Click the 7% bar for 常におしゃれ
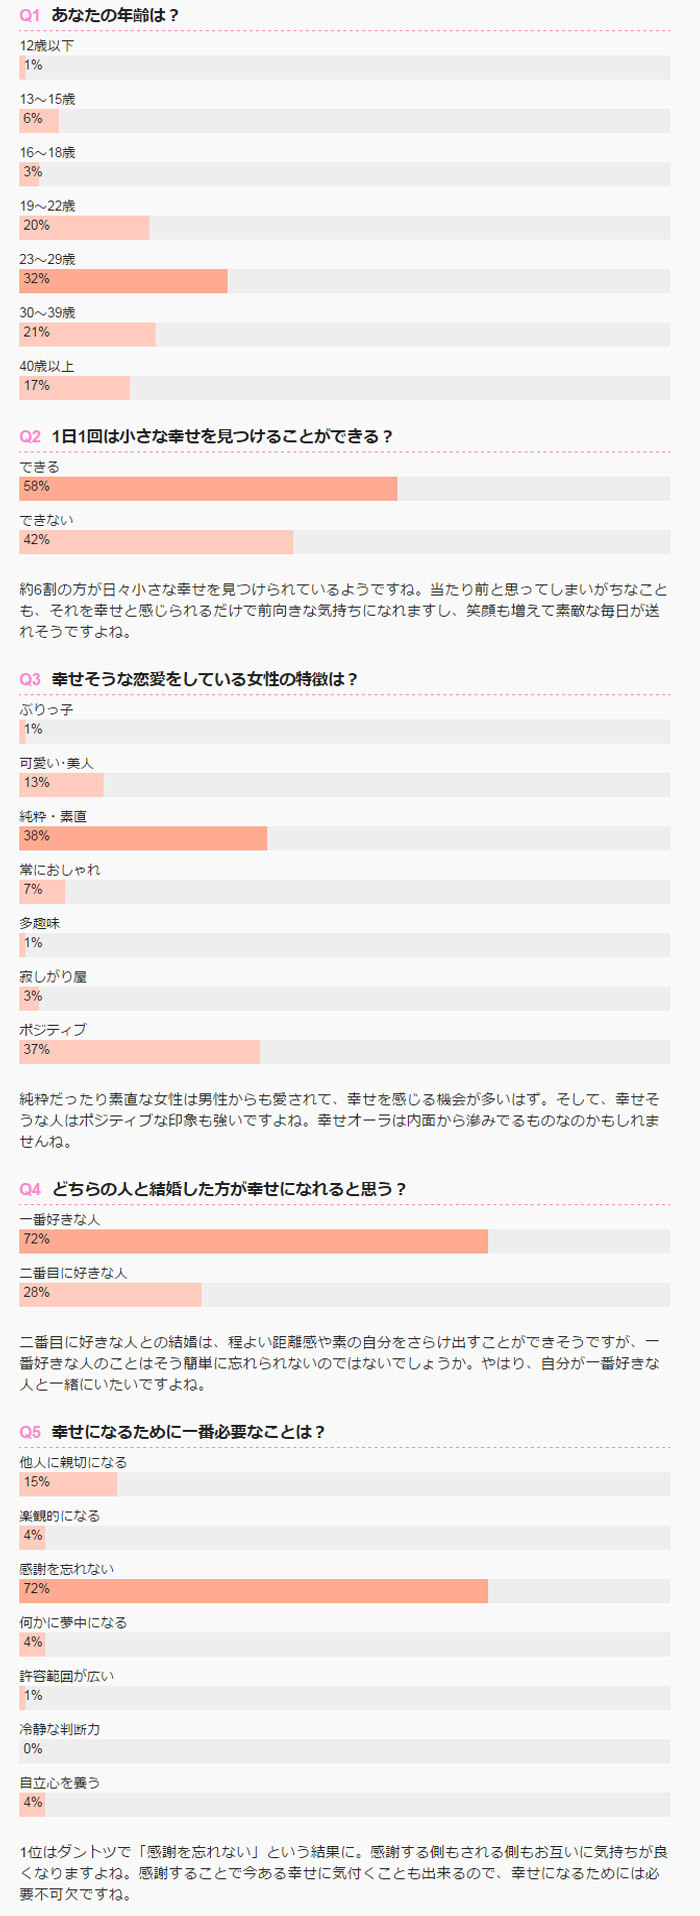Image resolution: width=700 pixels, height=1916 pixels. pyautogui.click(x=42, y=891)
